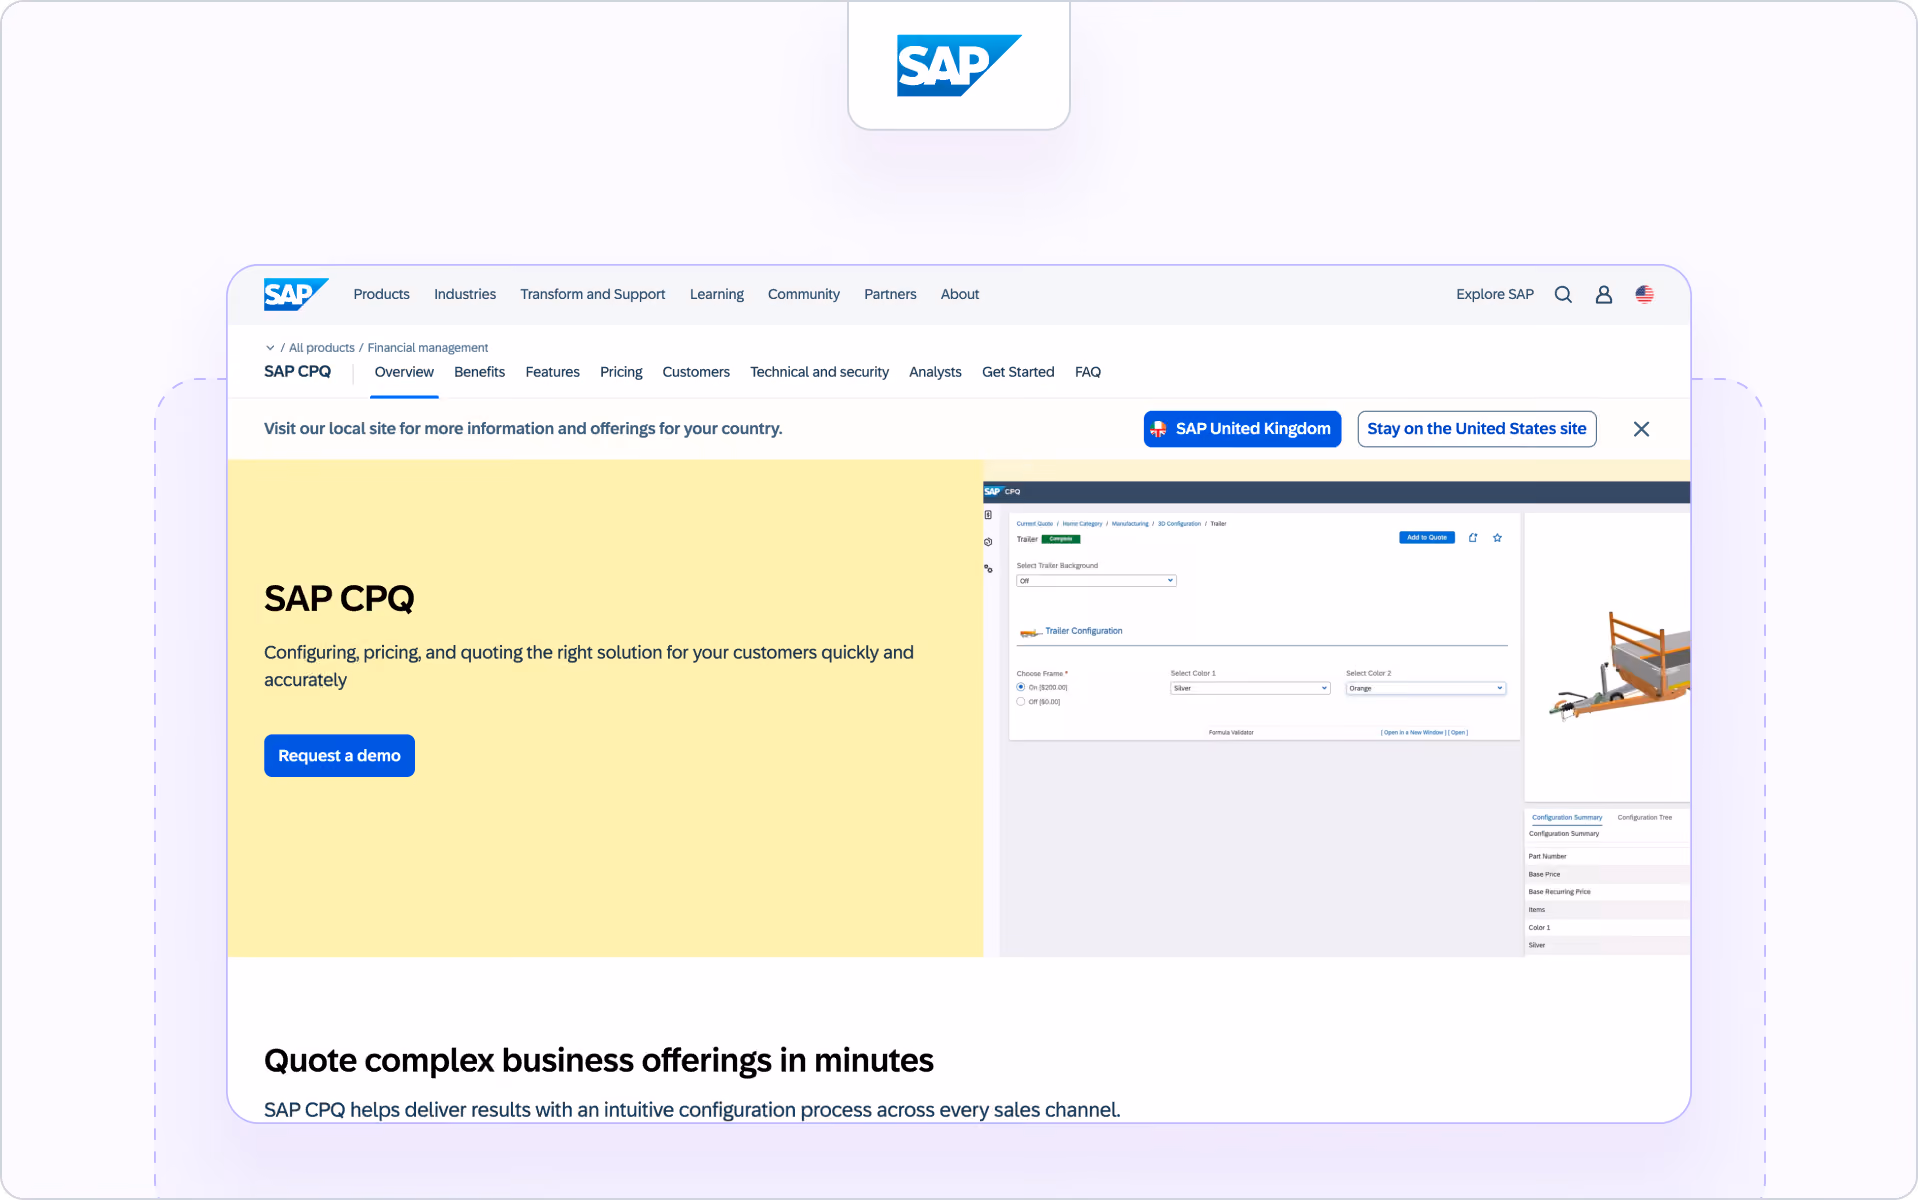The height and width of the screenshot is (1200, 1918).
Task: Click the US flag country selector icon
Action: [x=1645, y=294]
